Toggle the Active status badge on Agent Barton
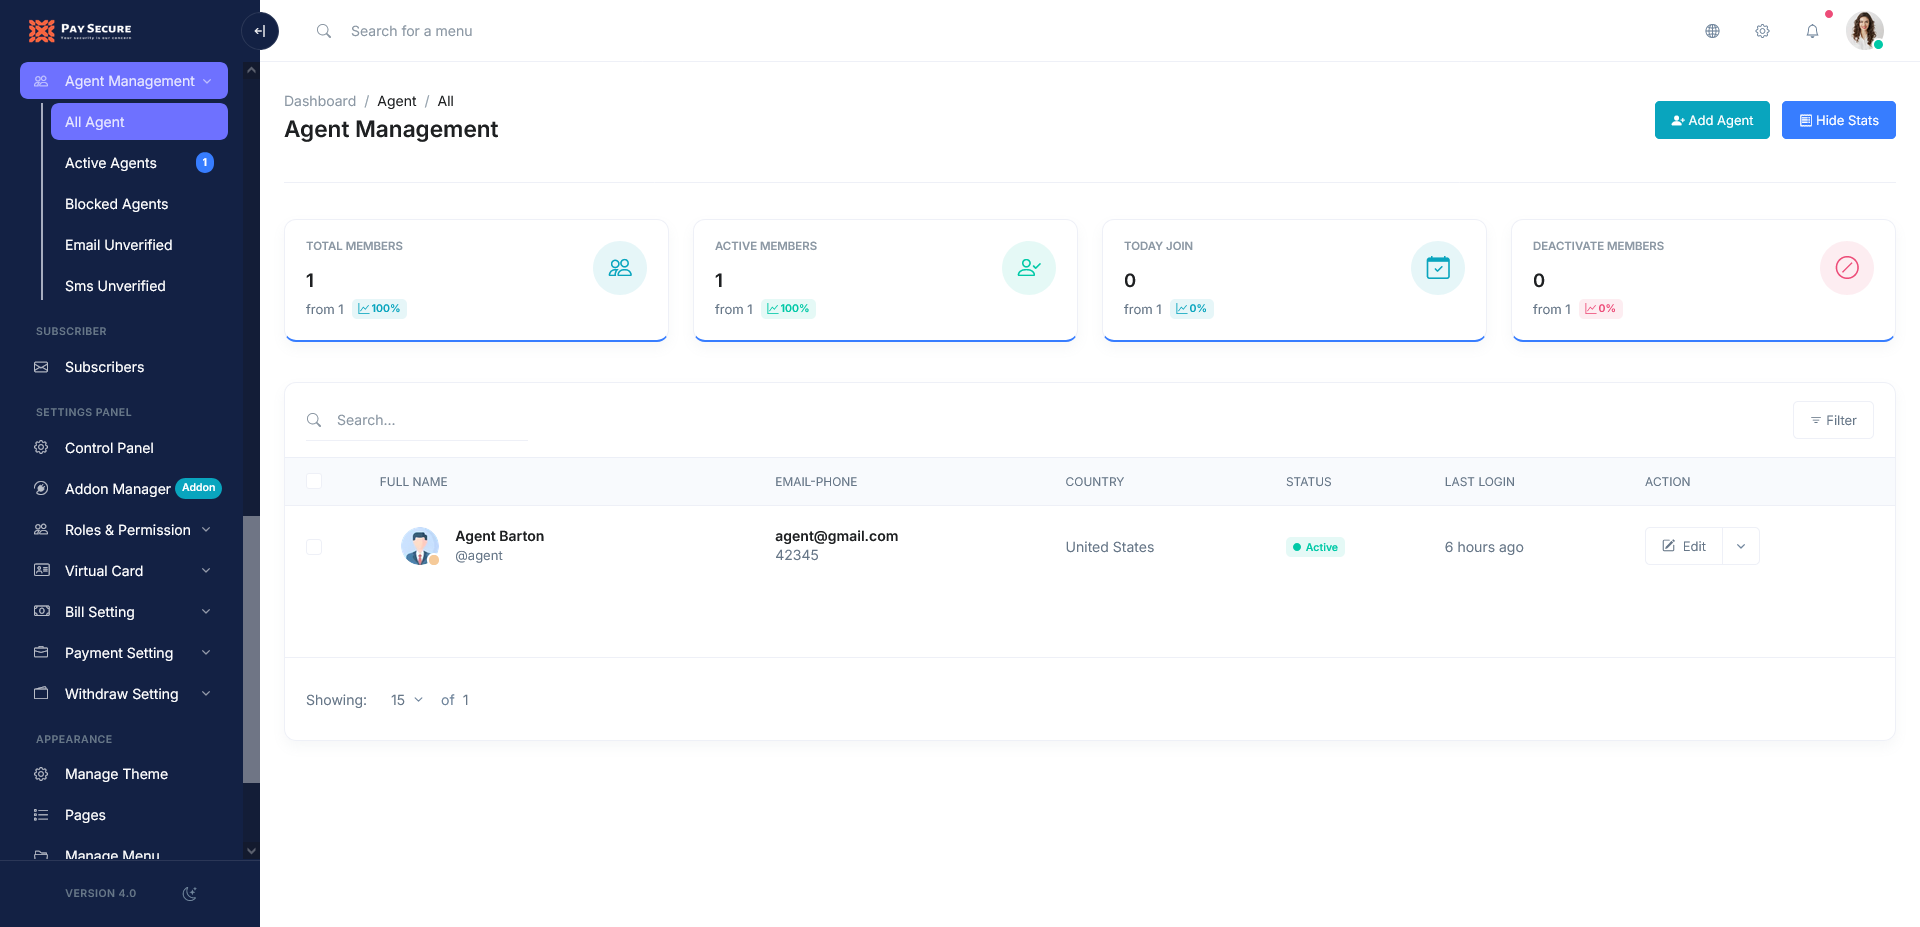The width and height of the screenshot is (1920, 927). tap(1315, 547)
